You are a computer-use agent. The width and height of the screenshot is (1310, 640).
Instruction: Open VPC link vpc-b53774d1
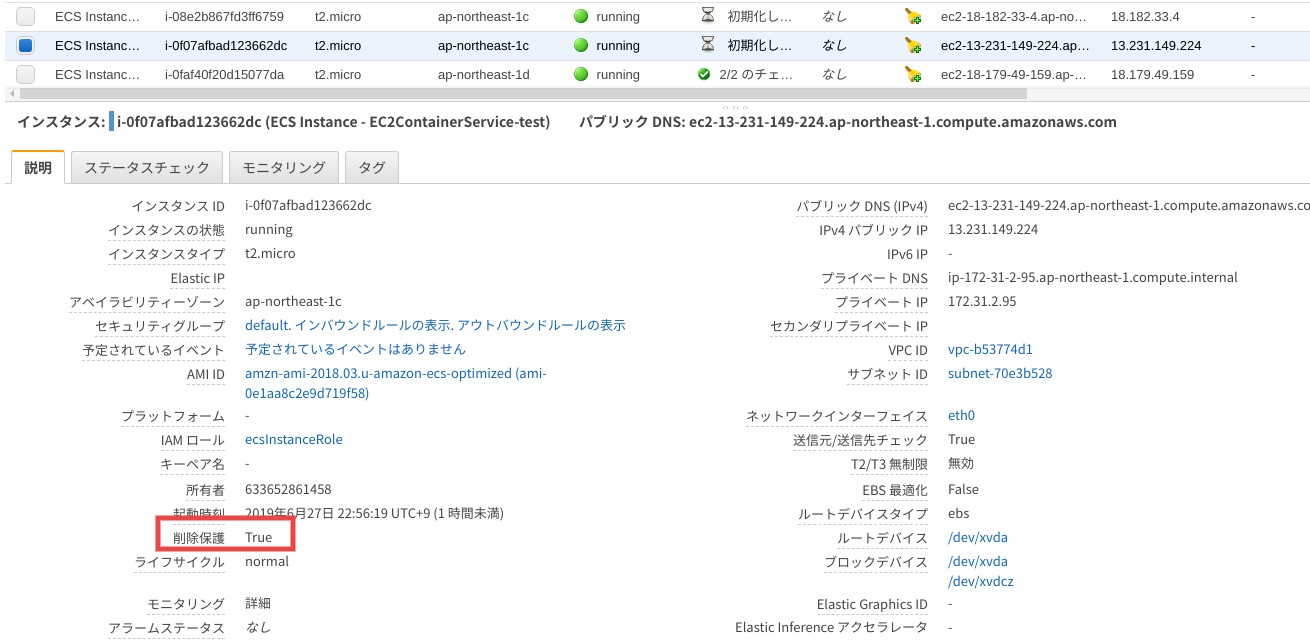[990, 350]
